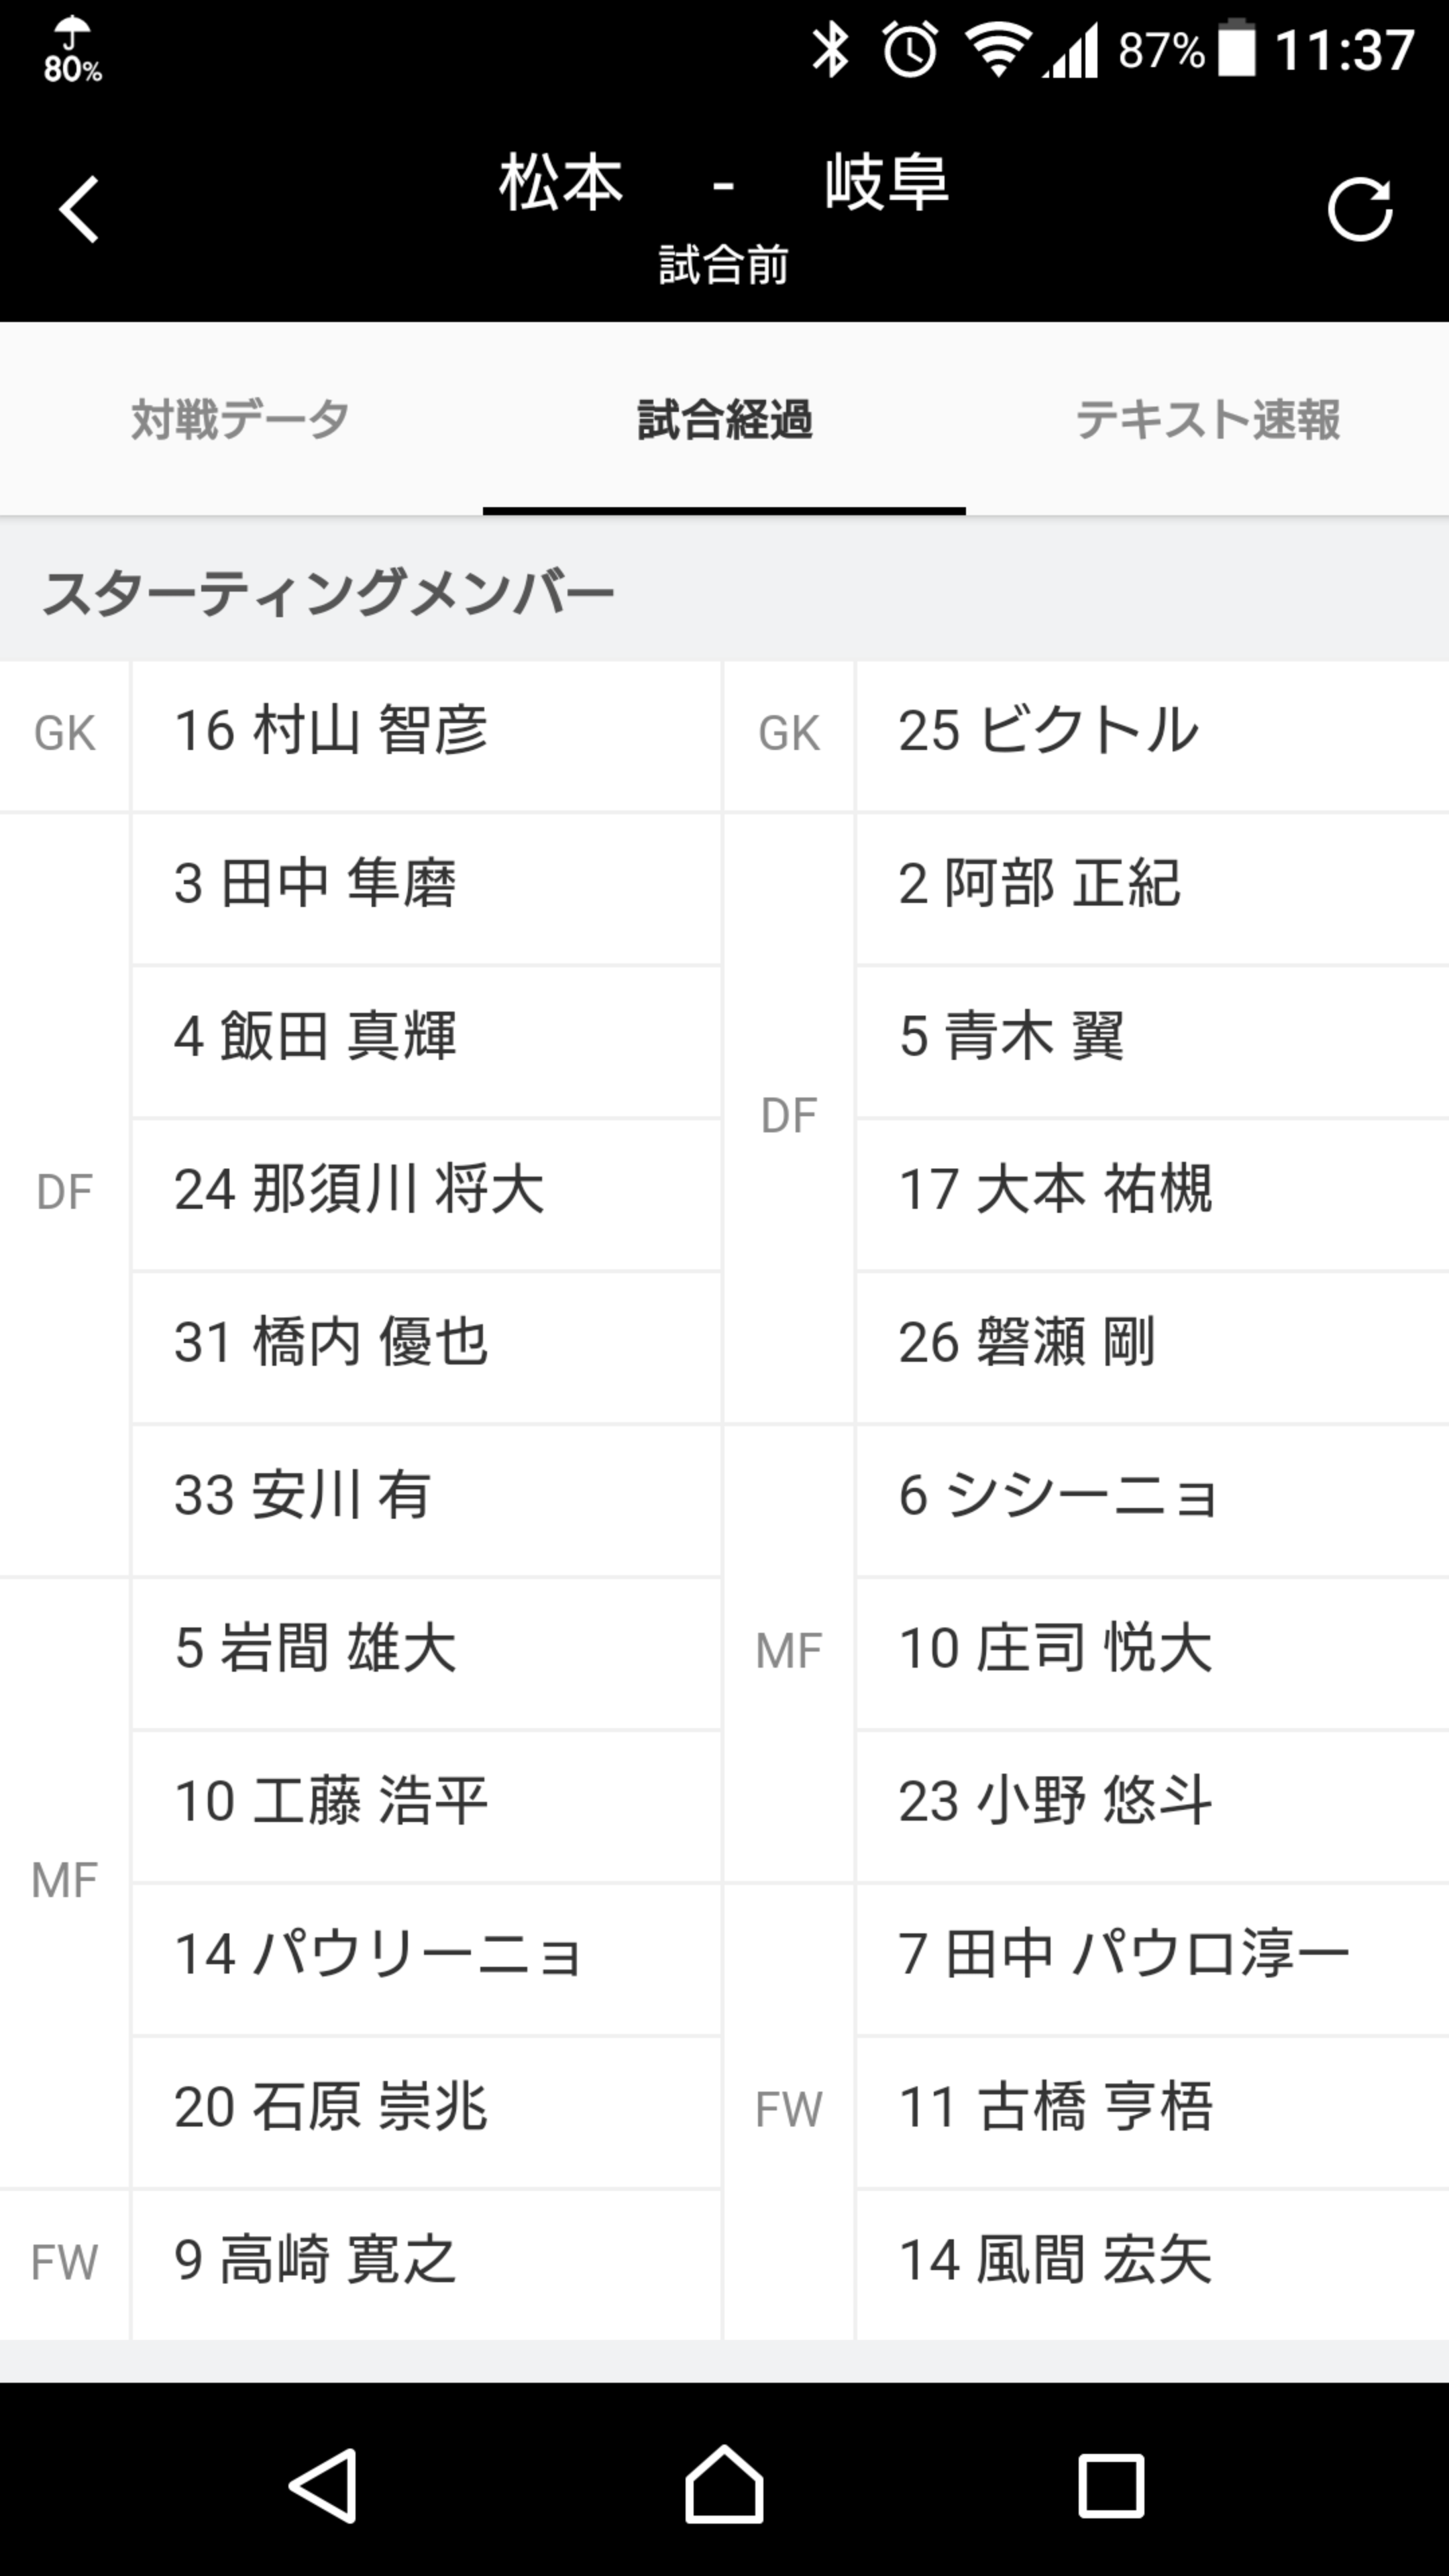Select player 14 パウリーニョ
Screen dimensions: 1449x2576
377,1954
